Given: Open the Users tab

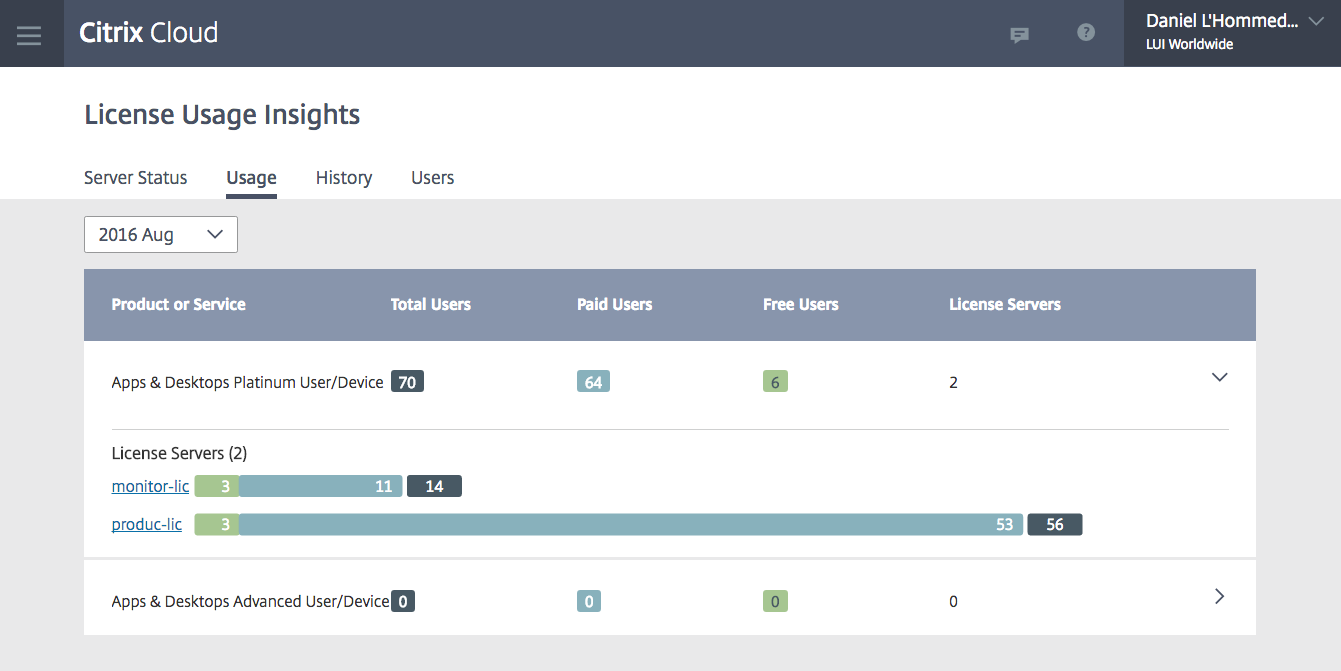Looking at the screenshot, I should coord(432,178).
